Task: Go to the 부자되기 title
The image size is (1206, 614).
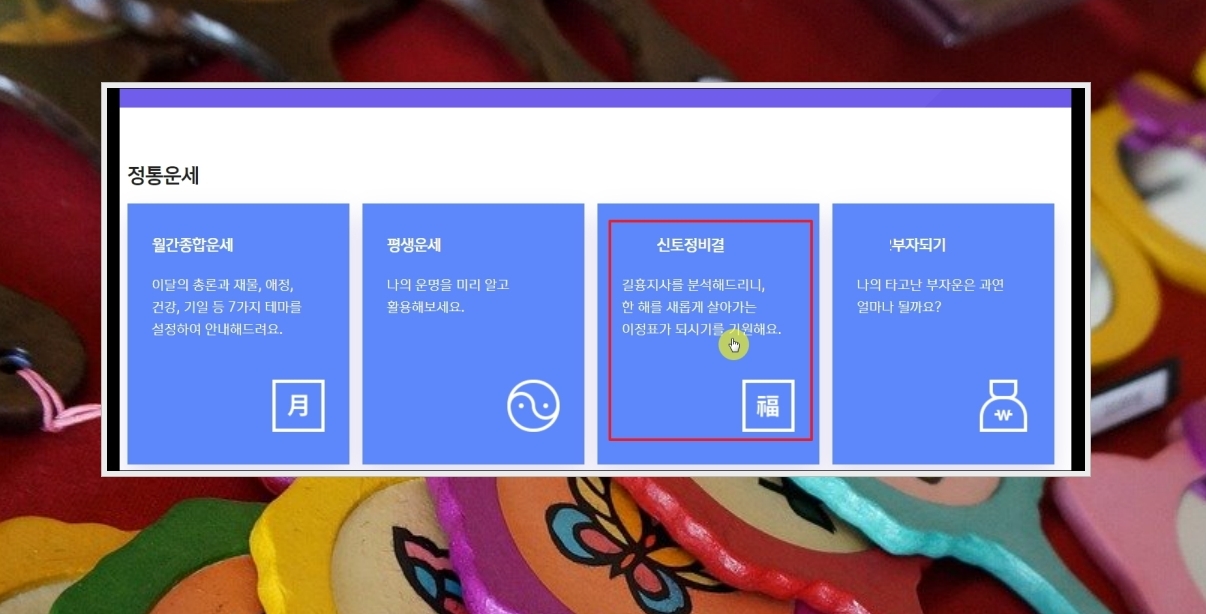Action: tap(917, 245)
